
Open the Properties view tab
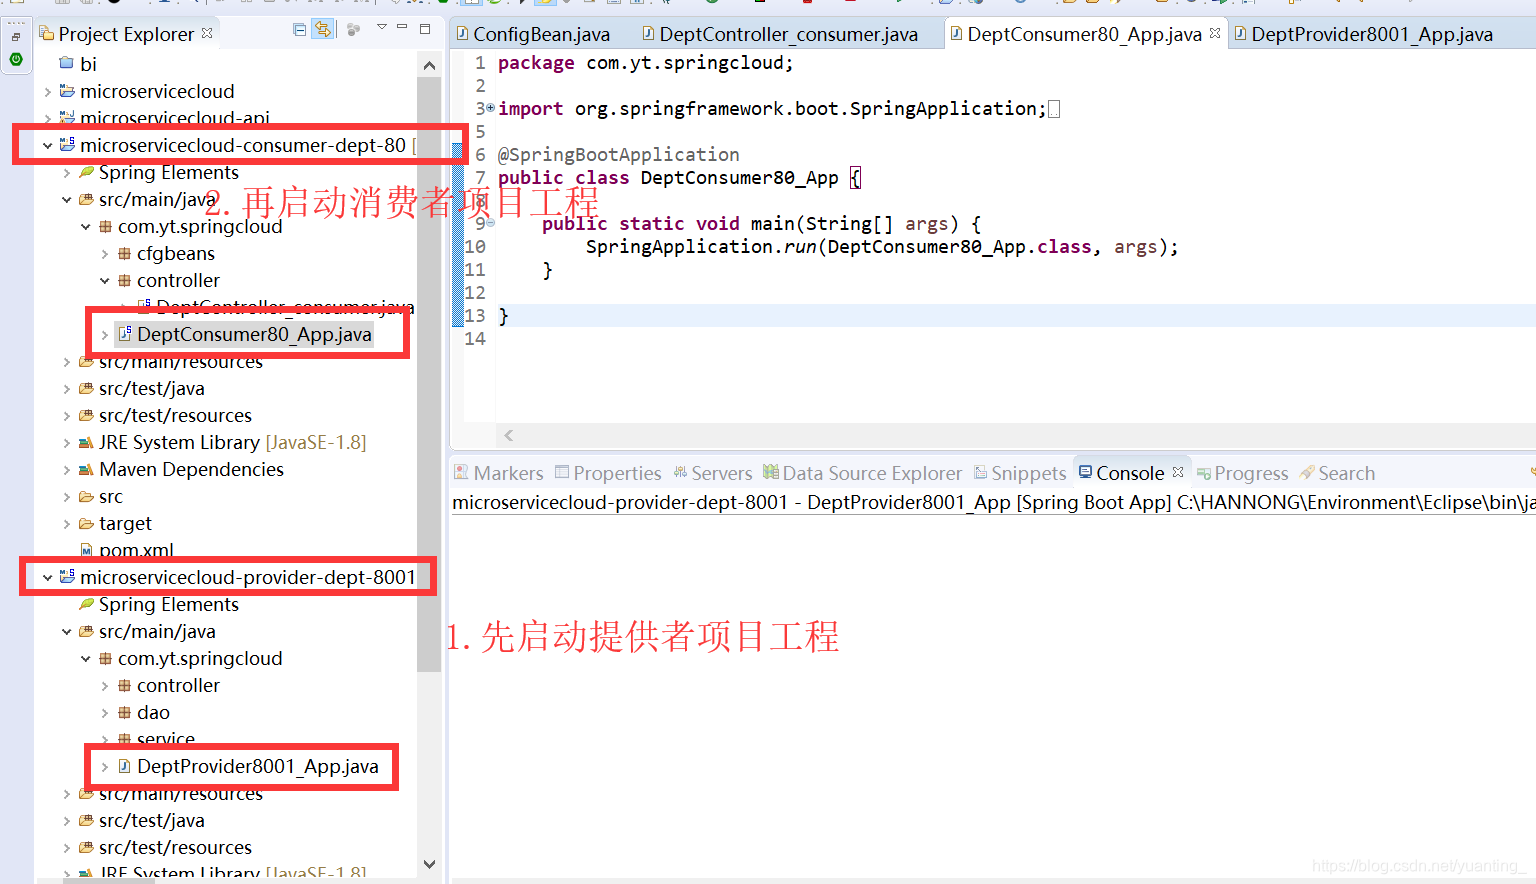608,473
